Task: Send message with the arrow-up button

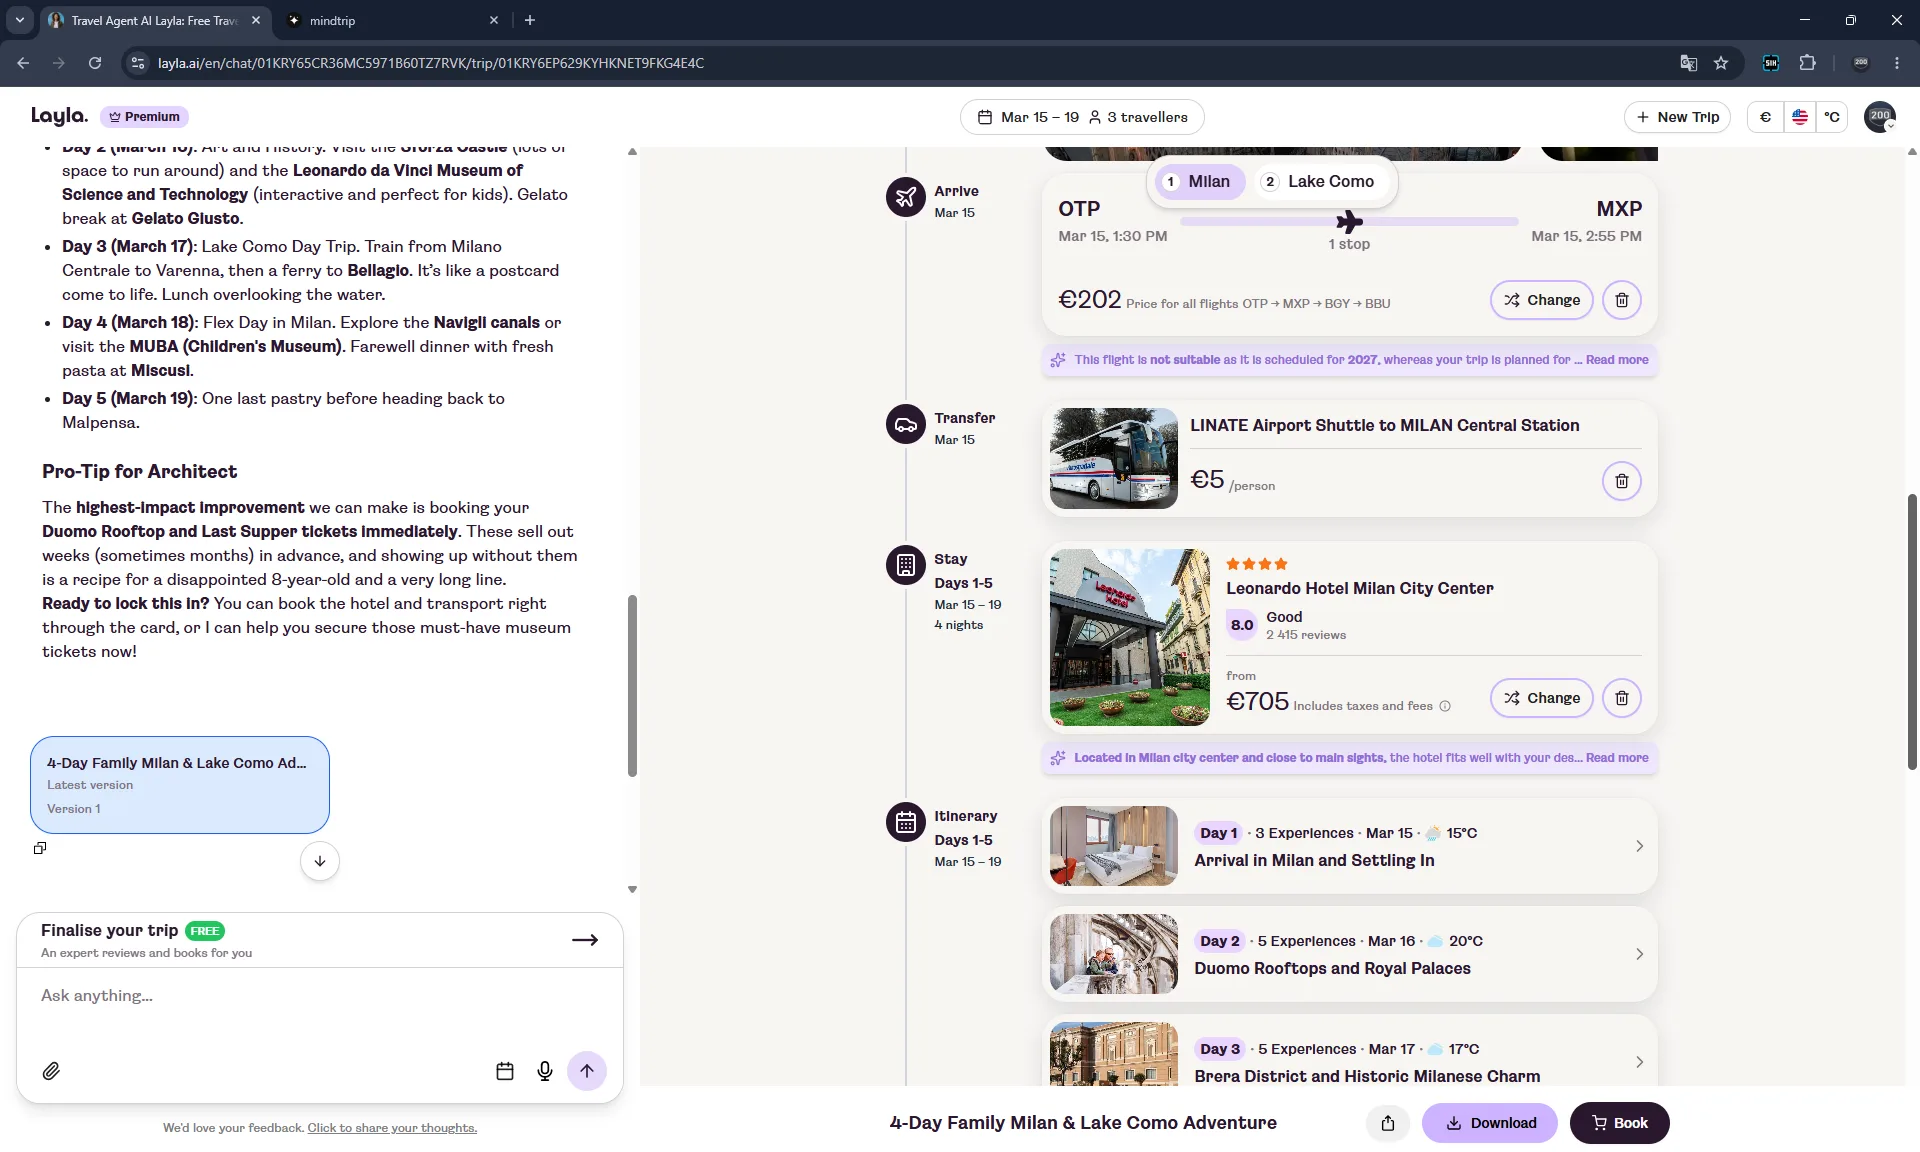Action: click(x=587, y=1071)
